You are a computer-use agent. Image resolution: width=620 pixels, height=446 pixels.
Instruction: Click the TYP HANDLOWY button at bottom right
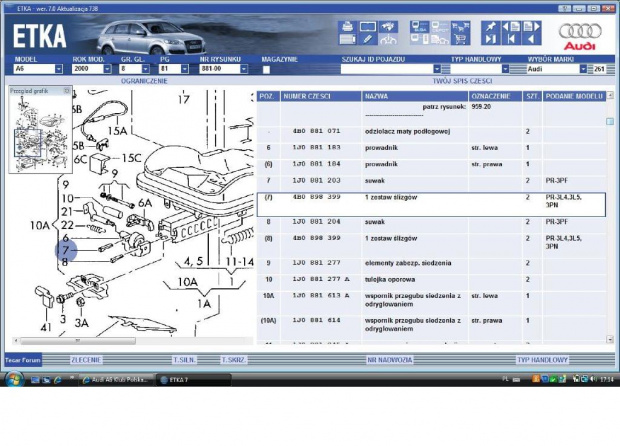point(543,358)
